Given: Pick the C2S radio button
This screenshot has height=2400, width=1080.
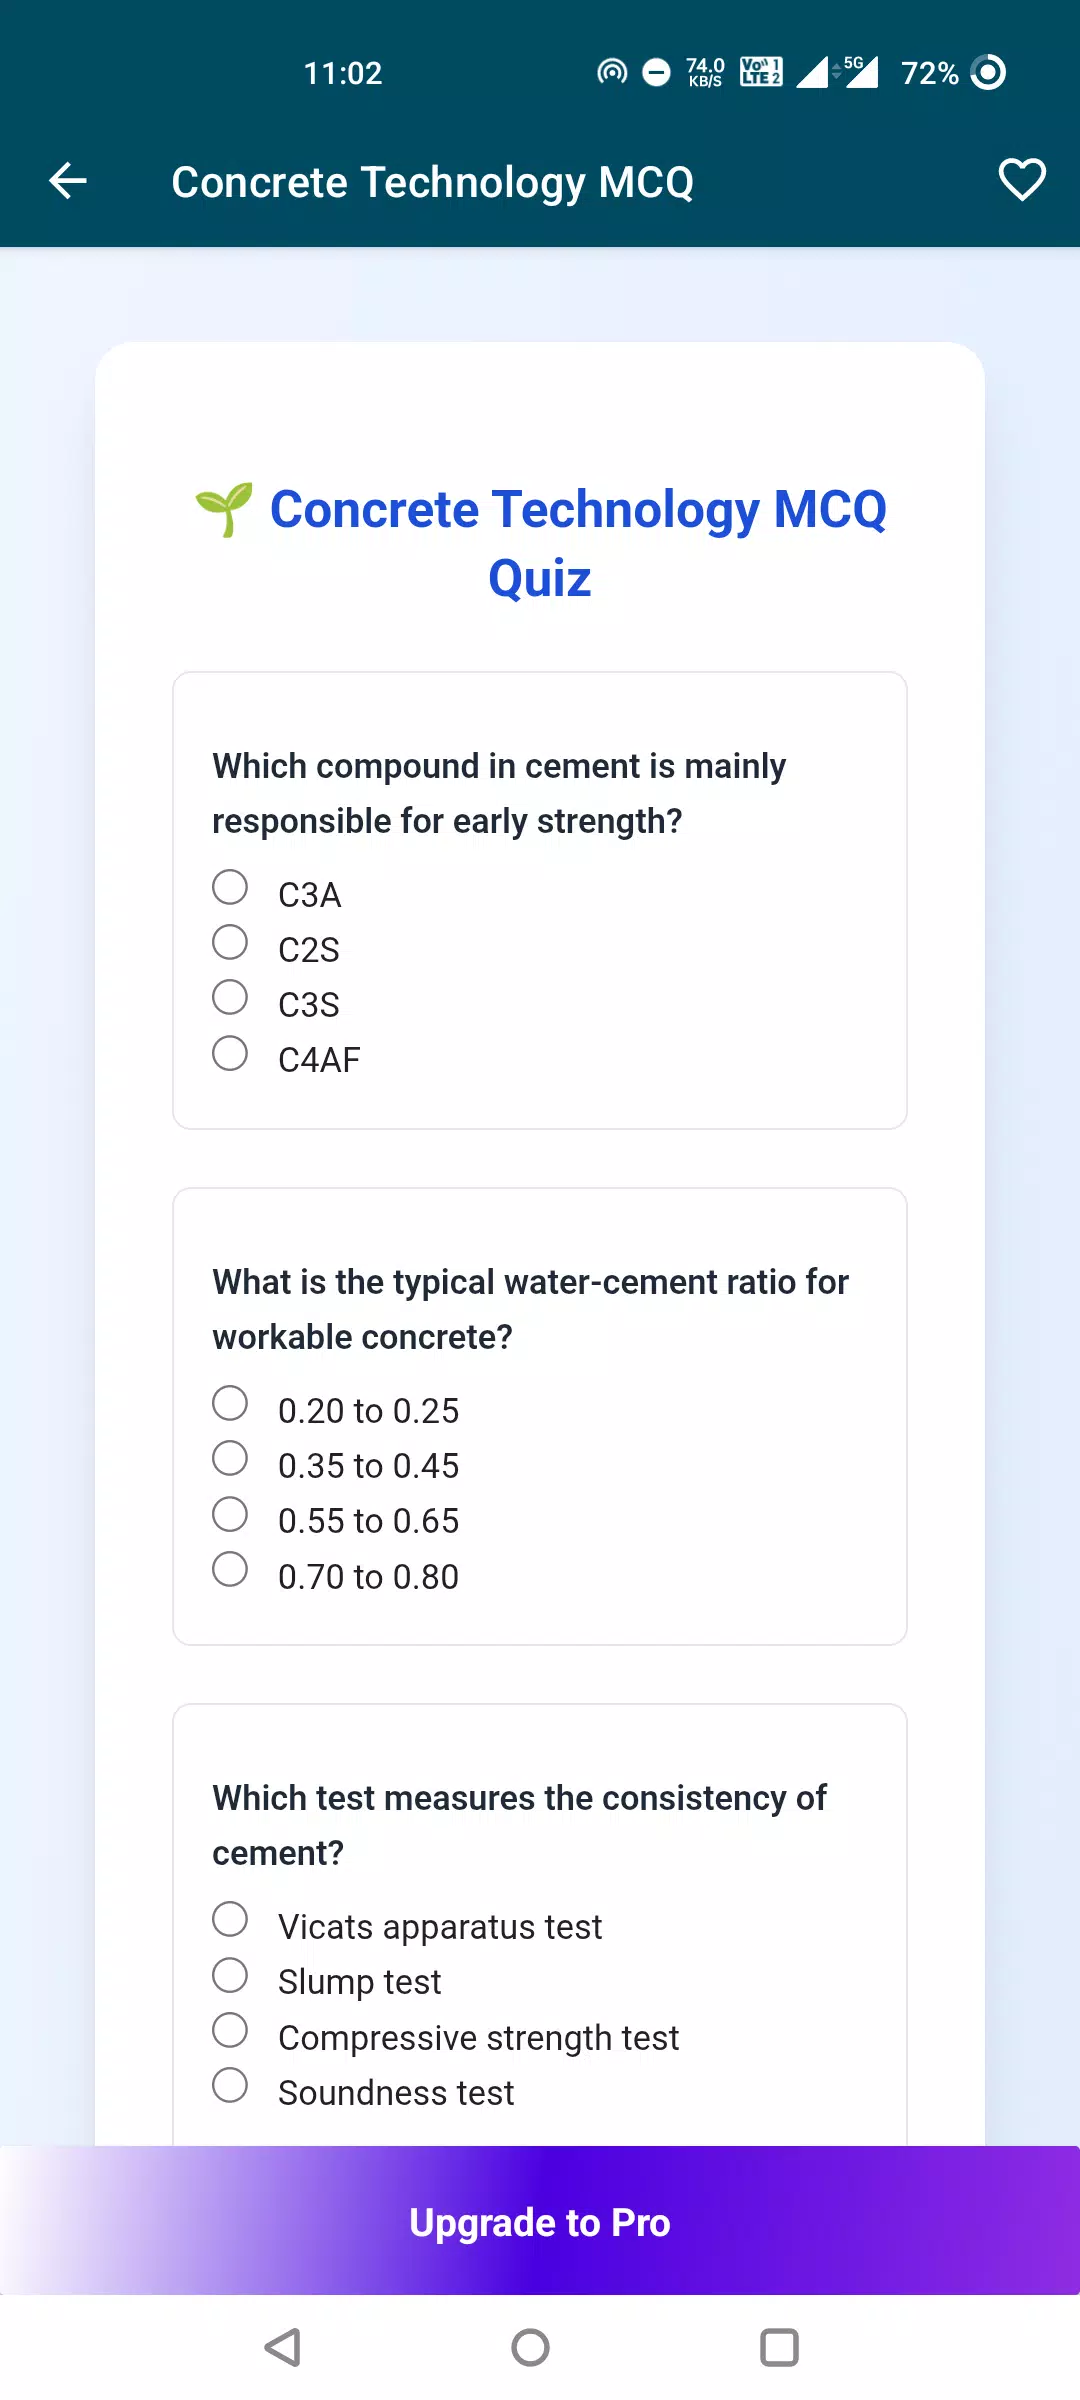Looking at the screenshot, I should tap(230, 942).
